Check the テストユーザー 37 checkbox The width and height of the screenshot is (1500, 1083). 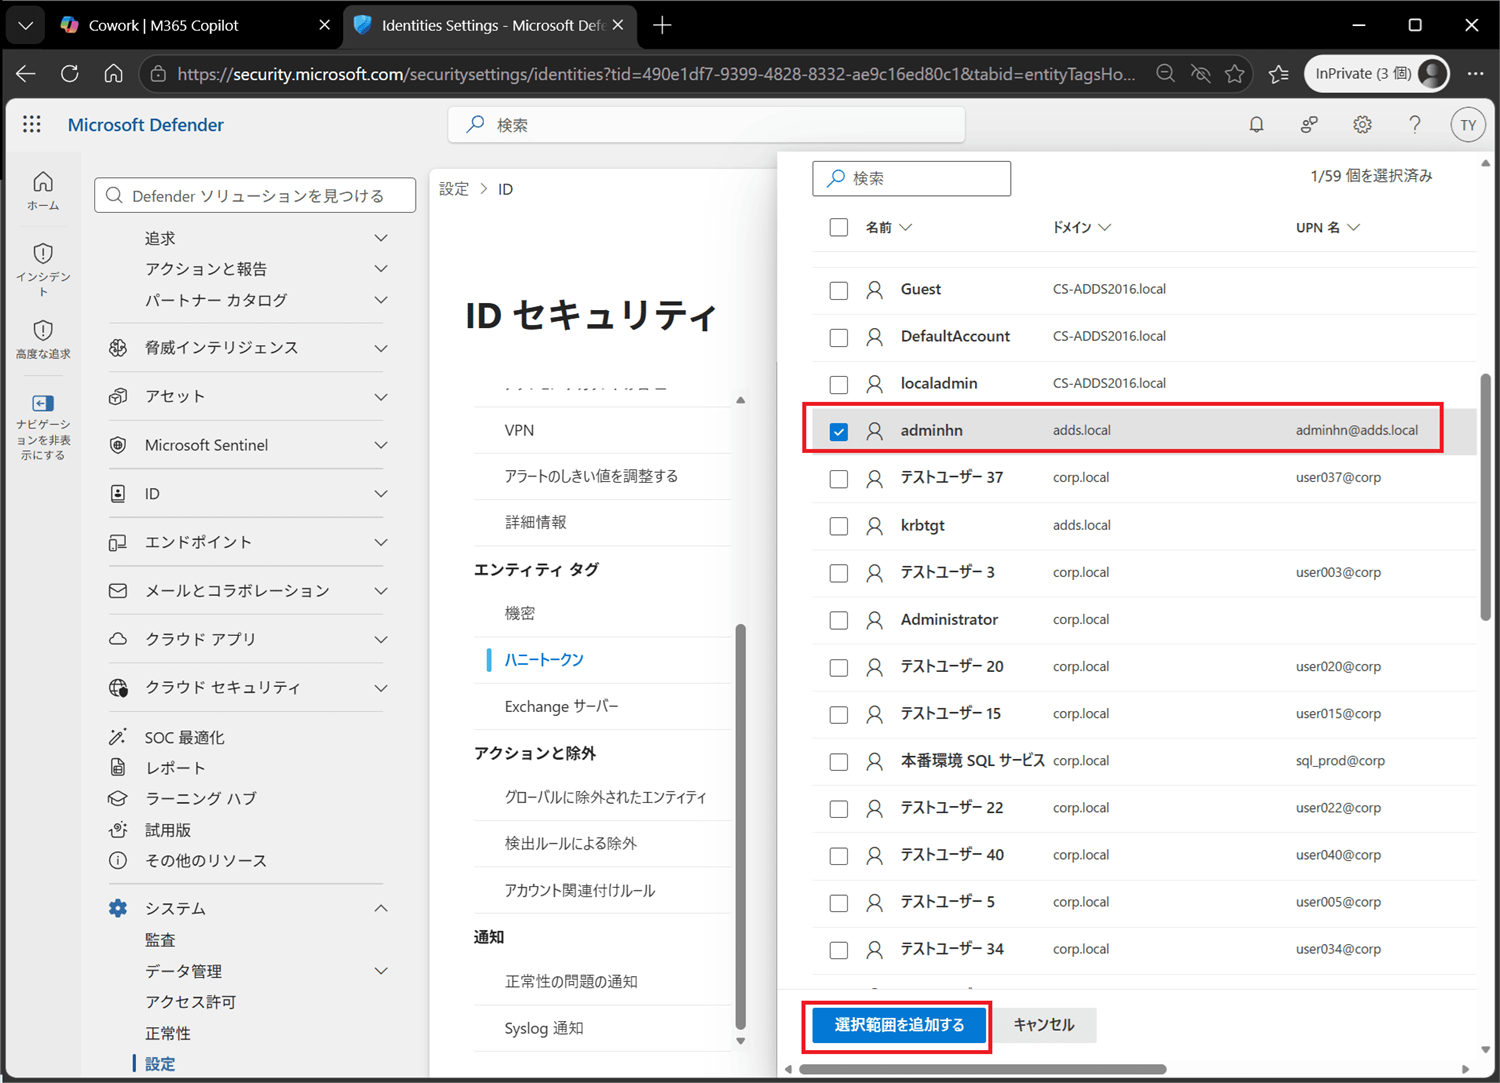tap(839, 479)
